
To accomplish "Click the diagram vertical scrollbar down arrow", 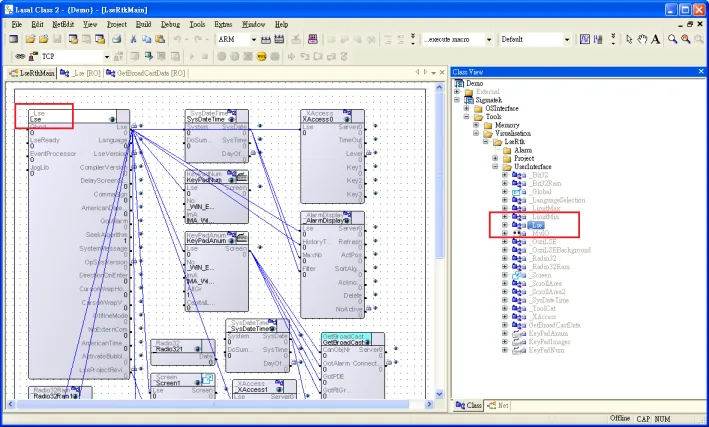I will [x=439, y=394].
